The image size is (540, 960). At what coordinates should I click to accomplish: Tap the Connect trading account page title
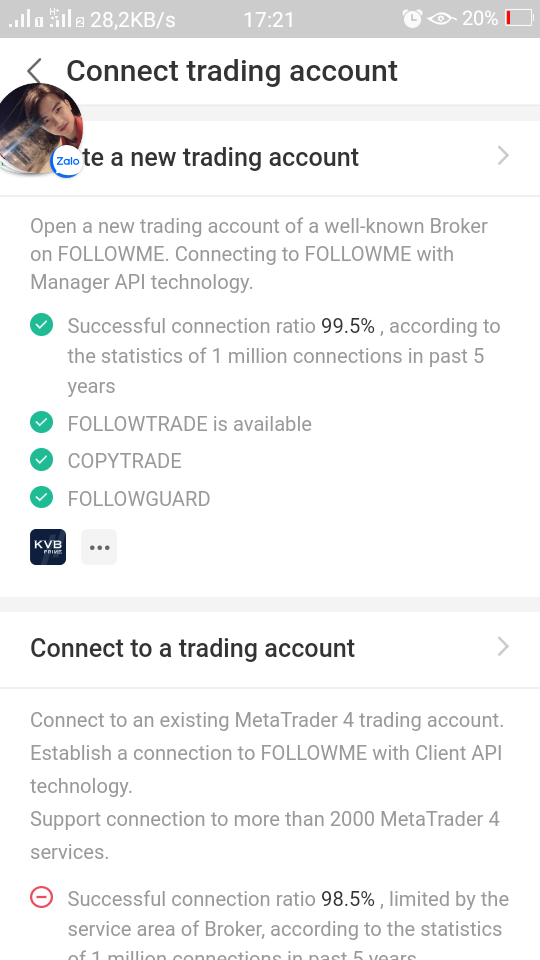(x=232, y=71)
